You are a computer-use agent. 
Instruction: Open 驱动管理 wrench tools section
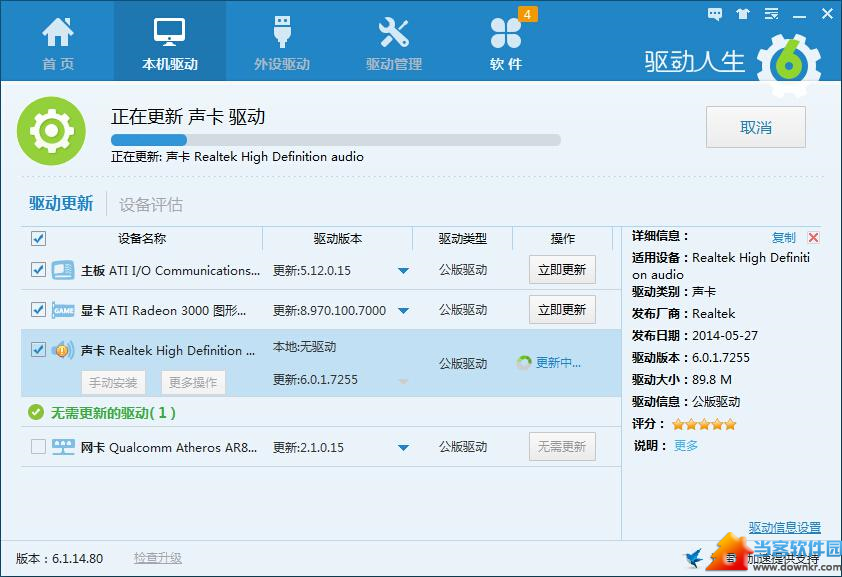(x=393, y=41)
